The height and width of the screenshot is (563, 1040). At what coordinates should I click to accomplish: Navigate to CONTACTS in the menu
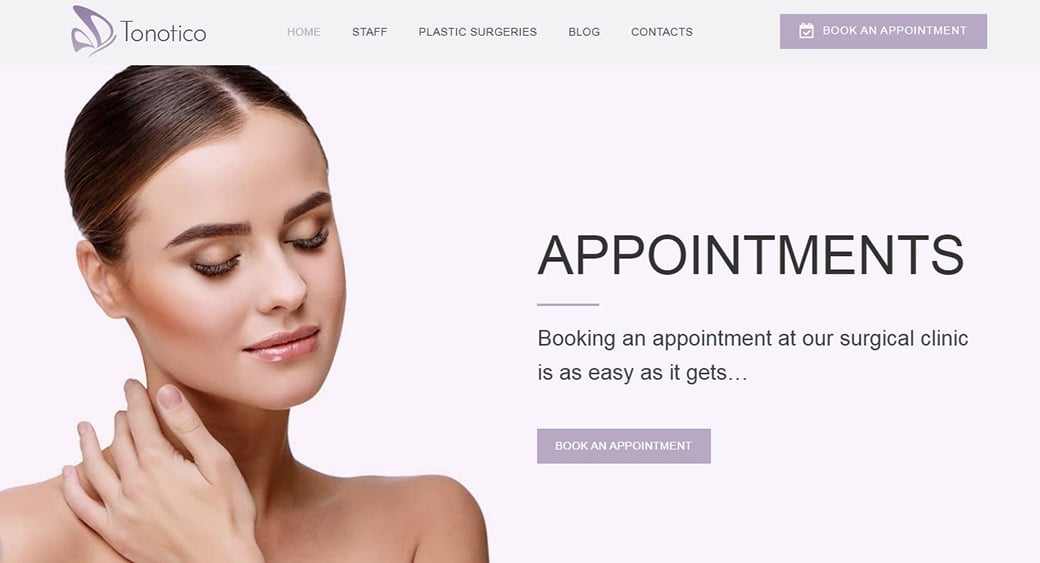[x=662, y=32]
